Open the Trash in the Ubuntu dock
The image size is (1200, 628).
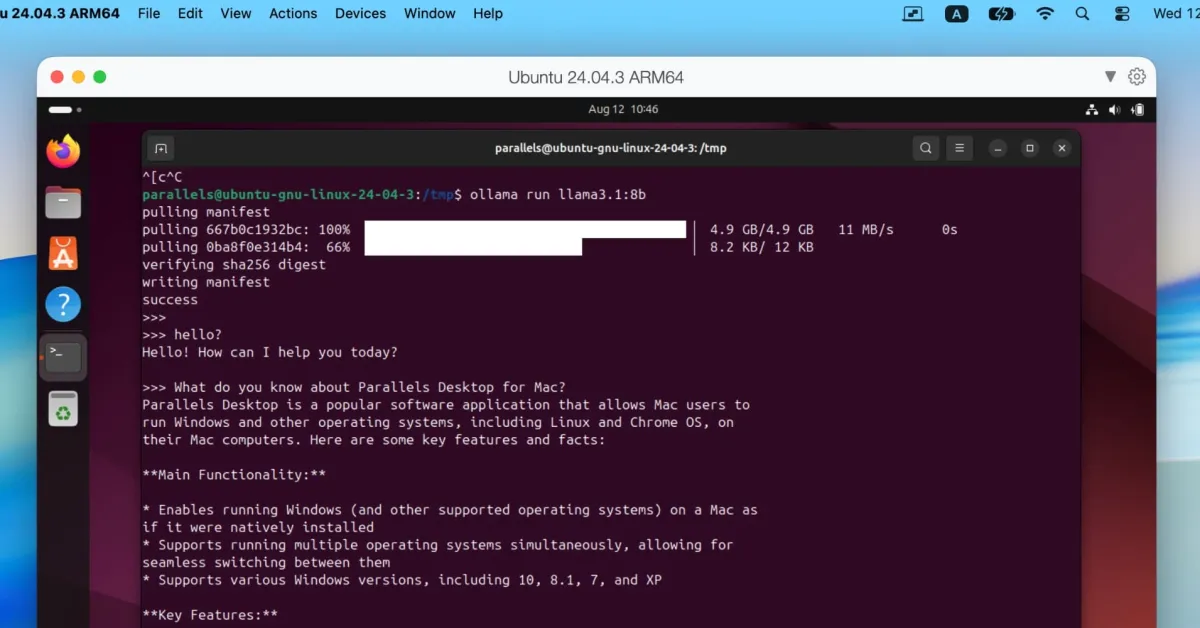pos(63,409)
